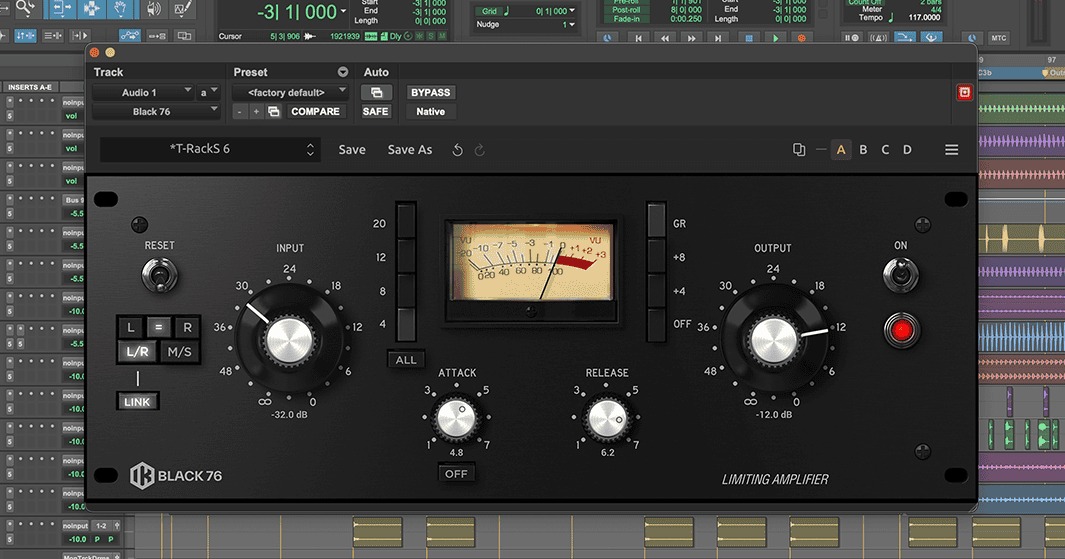Toggle the equals channel link button

[x=159, y=327]
